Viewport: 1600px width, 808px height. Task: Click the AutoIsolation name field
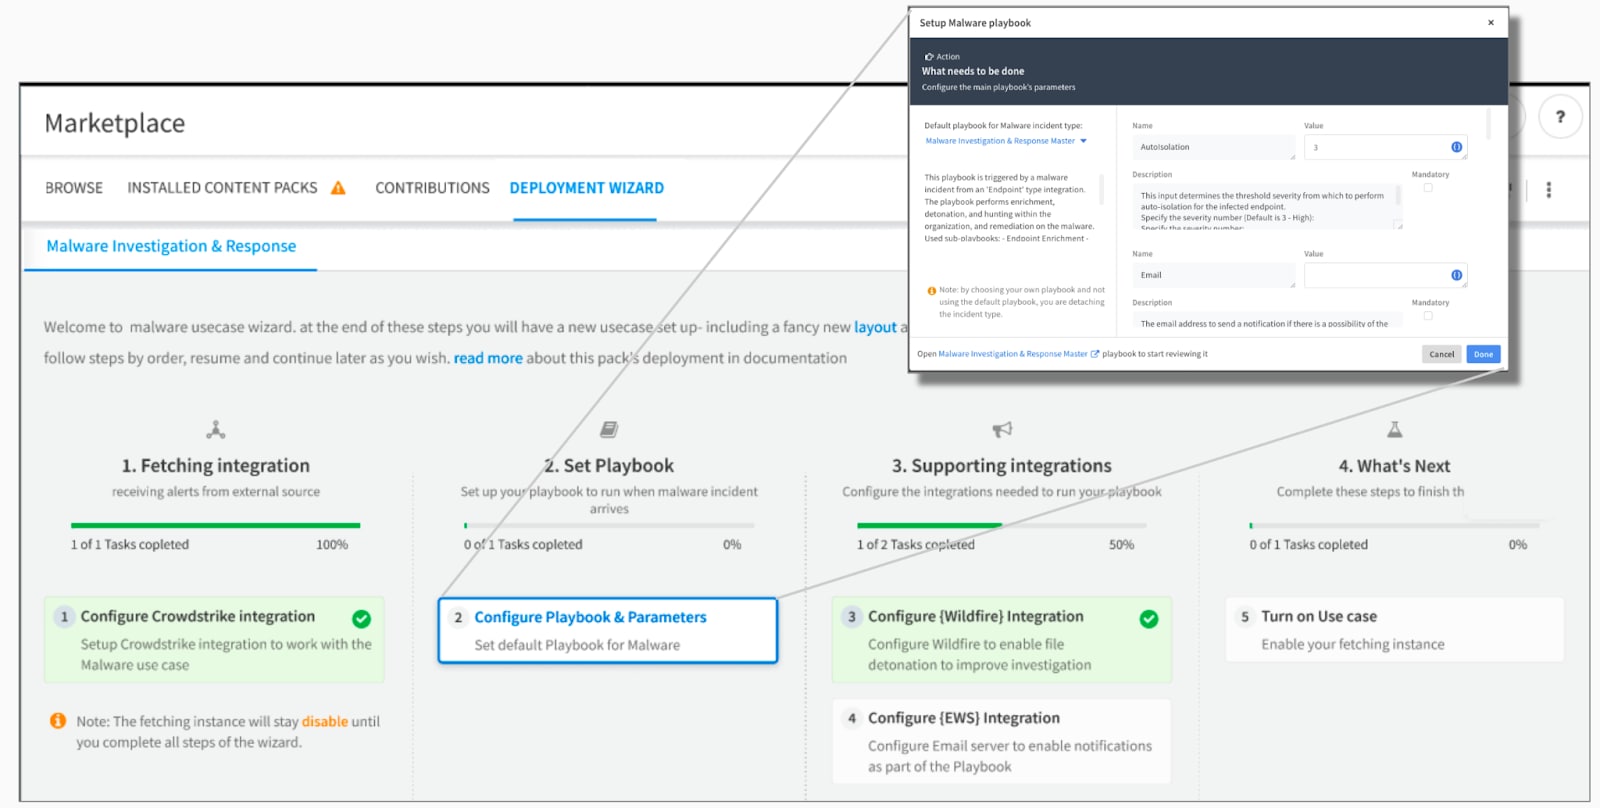(1213, 147)
